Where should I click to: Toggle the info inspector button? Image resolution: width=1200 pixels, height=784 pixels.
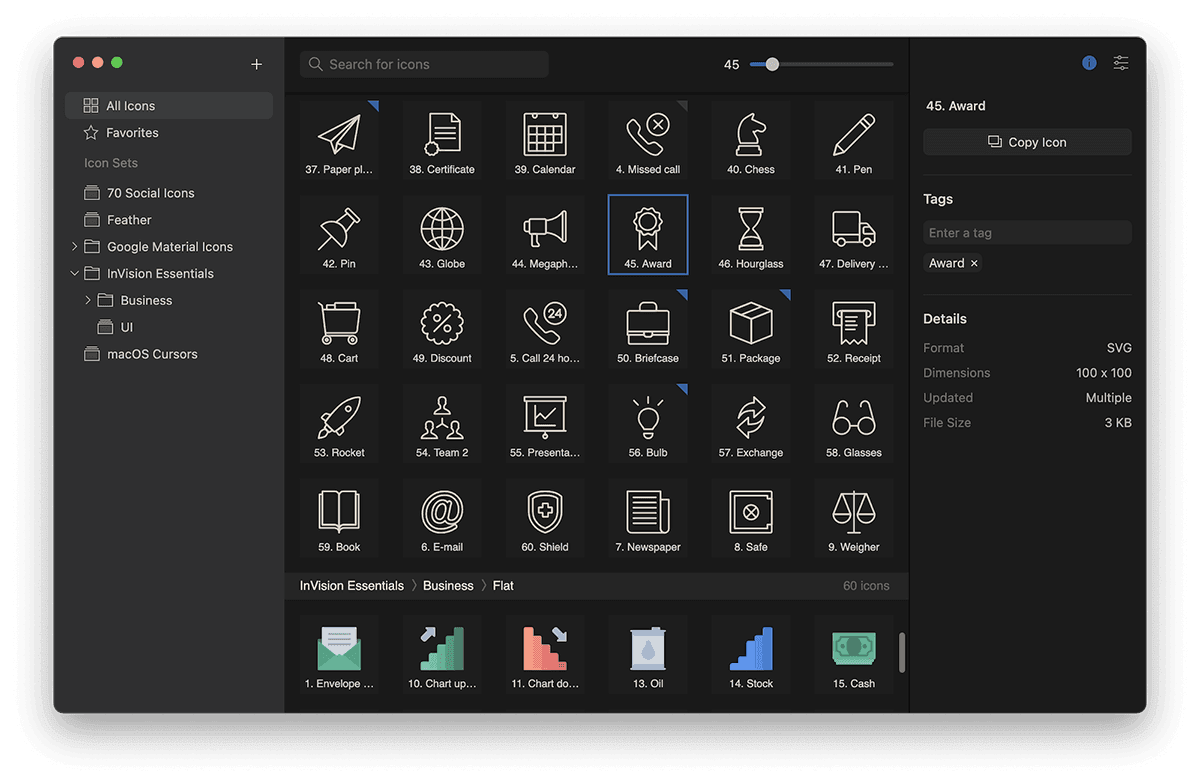pyautogui.click(x=1089, y=63)
